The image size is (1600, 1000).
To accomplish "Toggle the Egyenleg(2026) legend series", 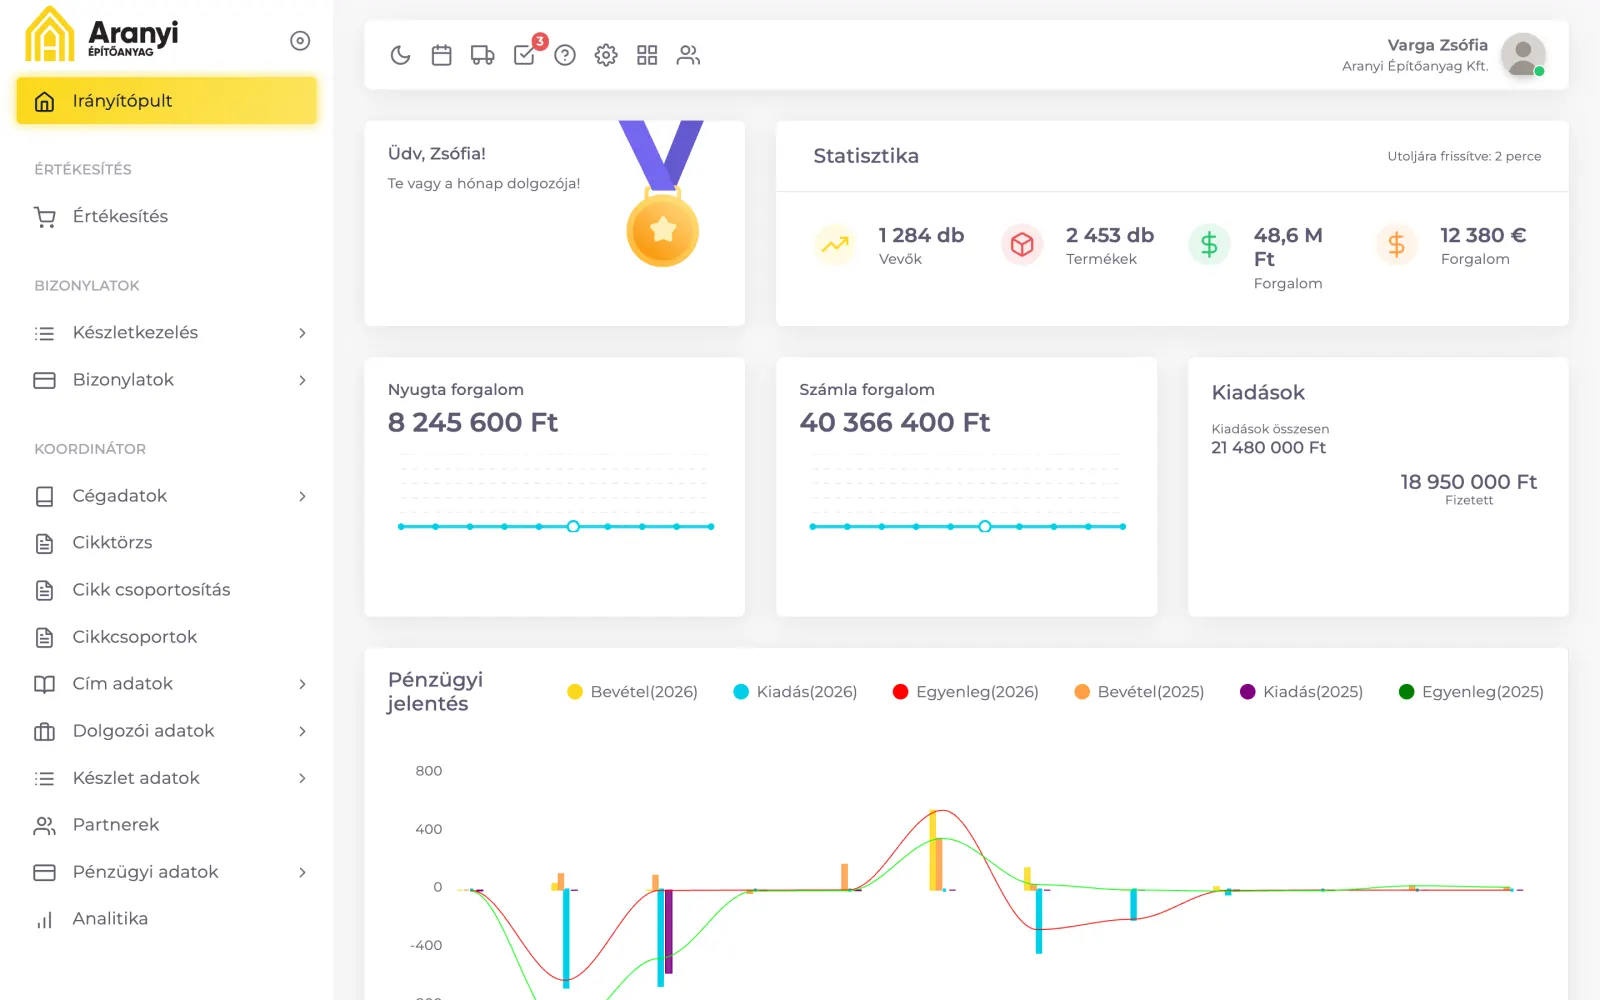I will click(965, 692).
